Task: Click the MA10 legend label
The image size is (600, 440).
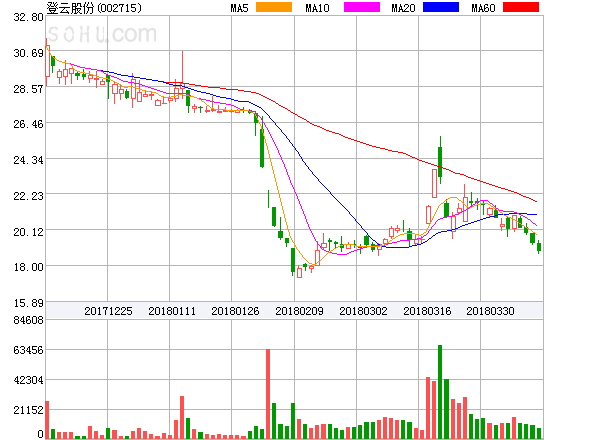Action: tap(317, 8)
